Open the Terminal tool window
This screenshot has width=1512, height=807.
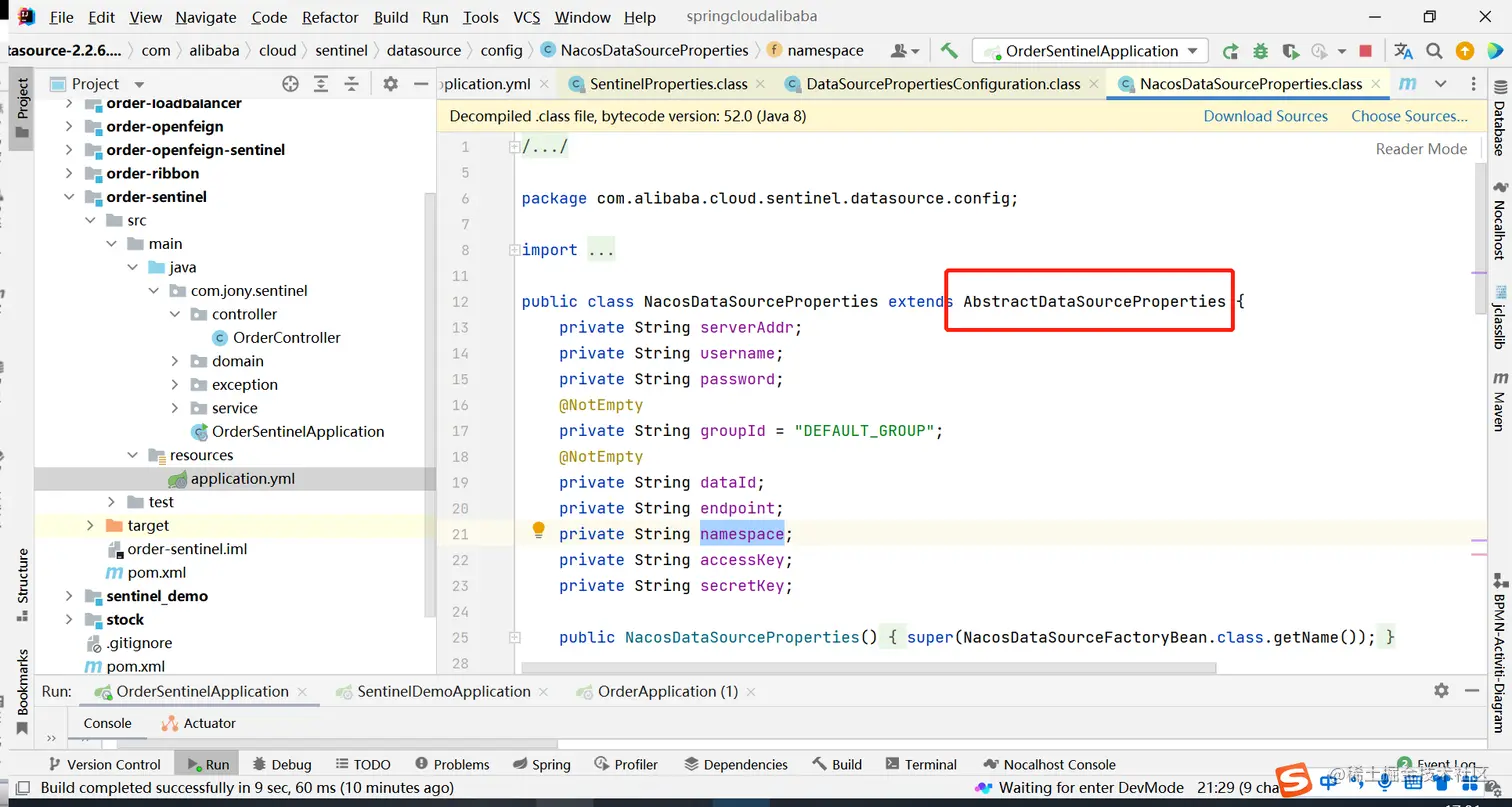pyautogui.click(x=920, y=764)
